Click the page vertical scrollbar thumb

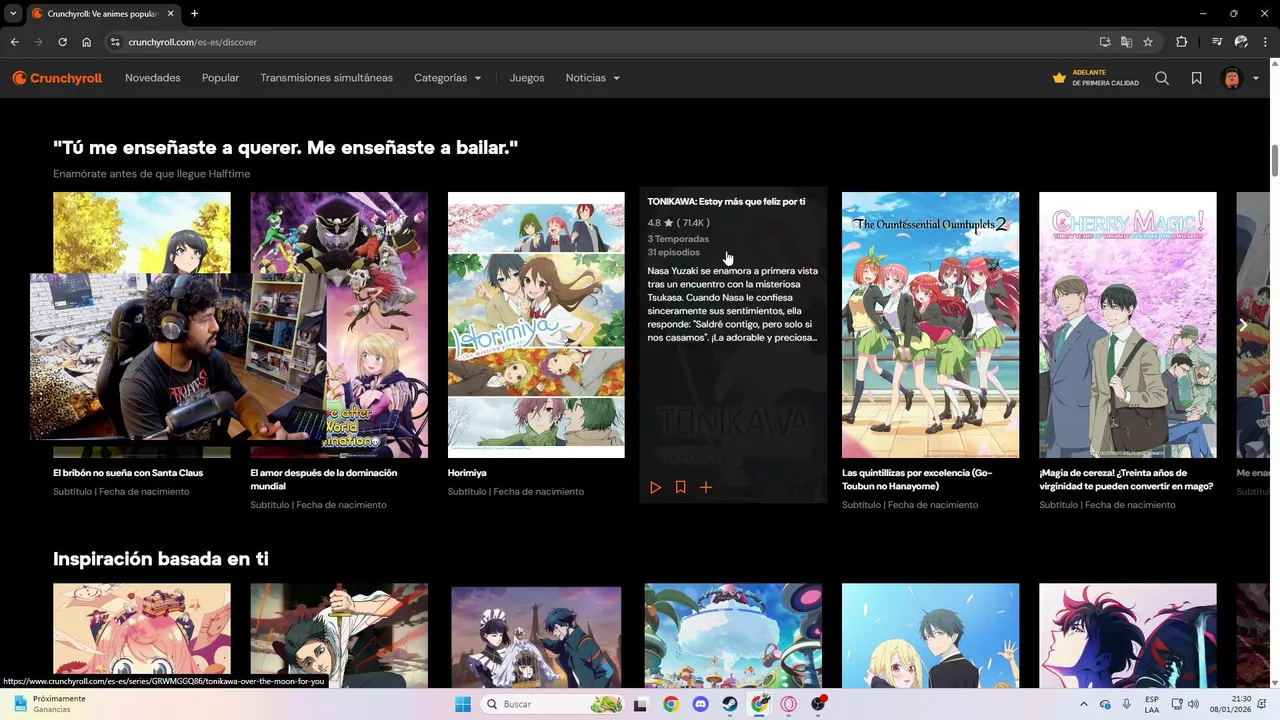(1275, 160)
